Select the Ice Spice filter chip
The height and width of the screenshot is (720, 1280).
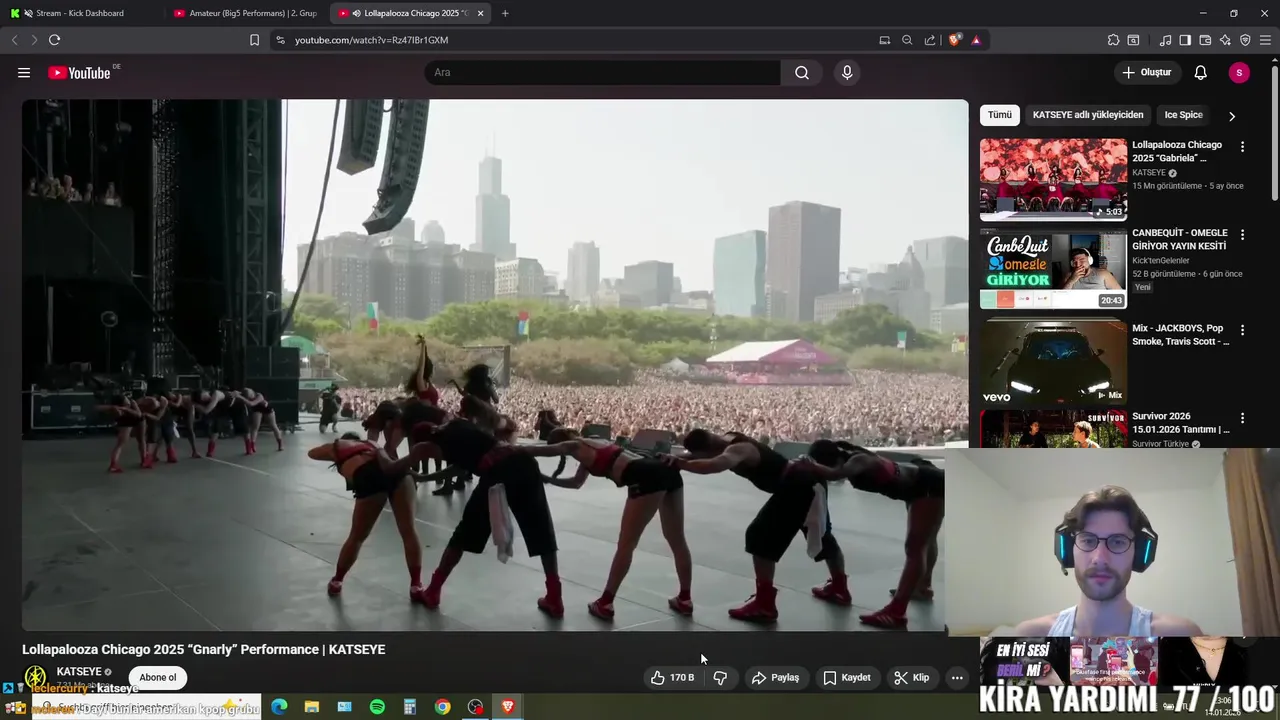coord(1183,115)
